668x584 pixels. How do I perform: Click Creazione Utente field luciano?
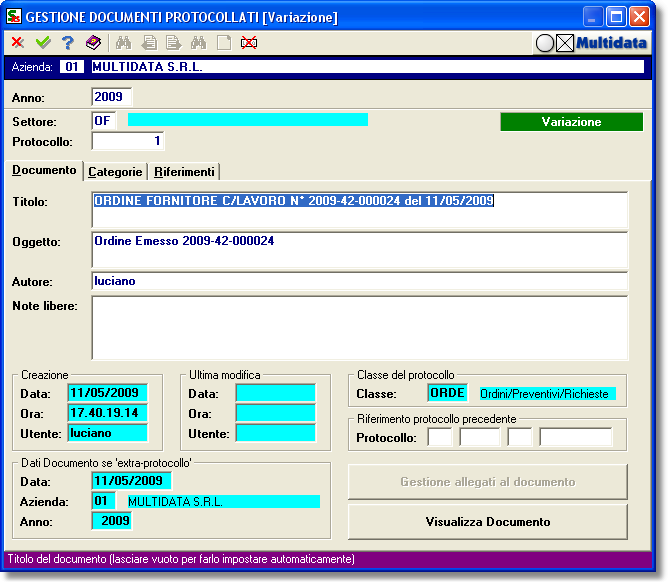point(107,433)
